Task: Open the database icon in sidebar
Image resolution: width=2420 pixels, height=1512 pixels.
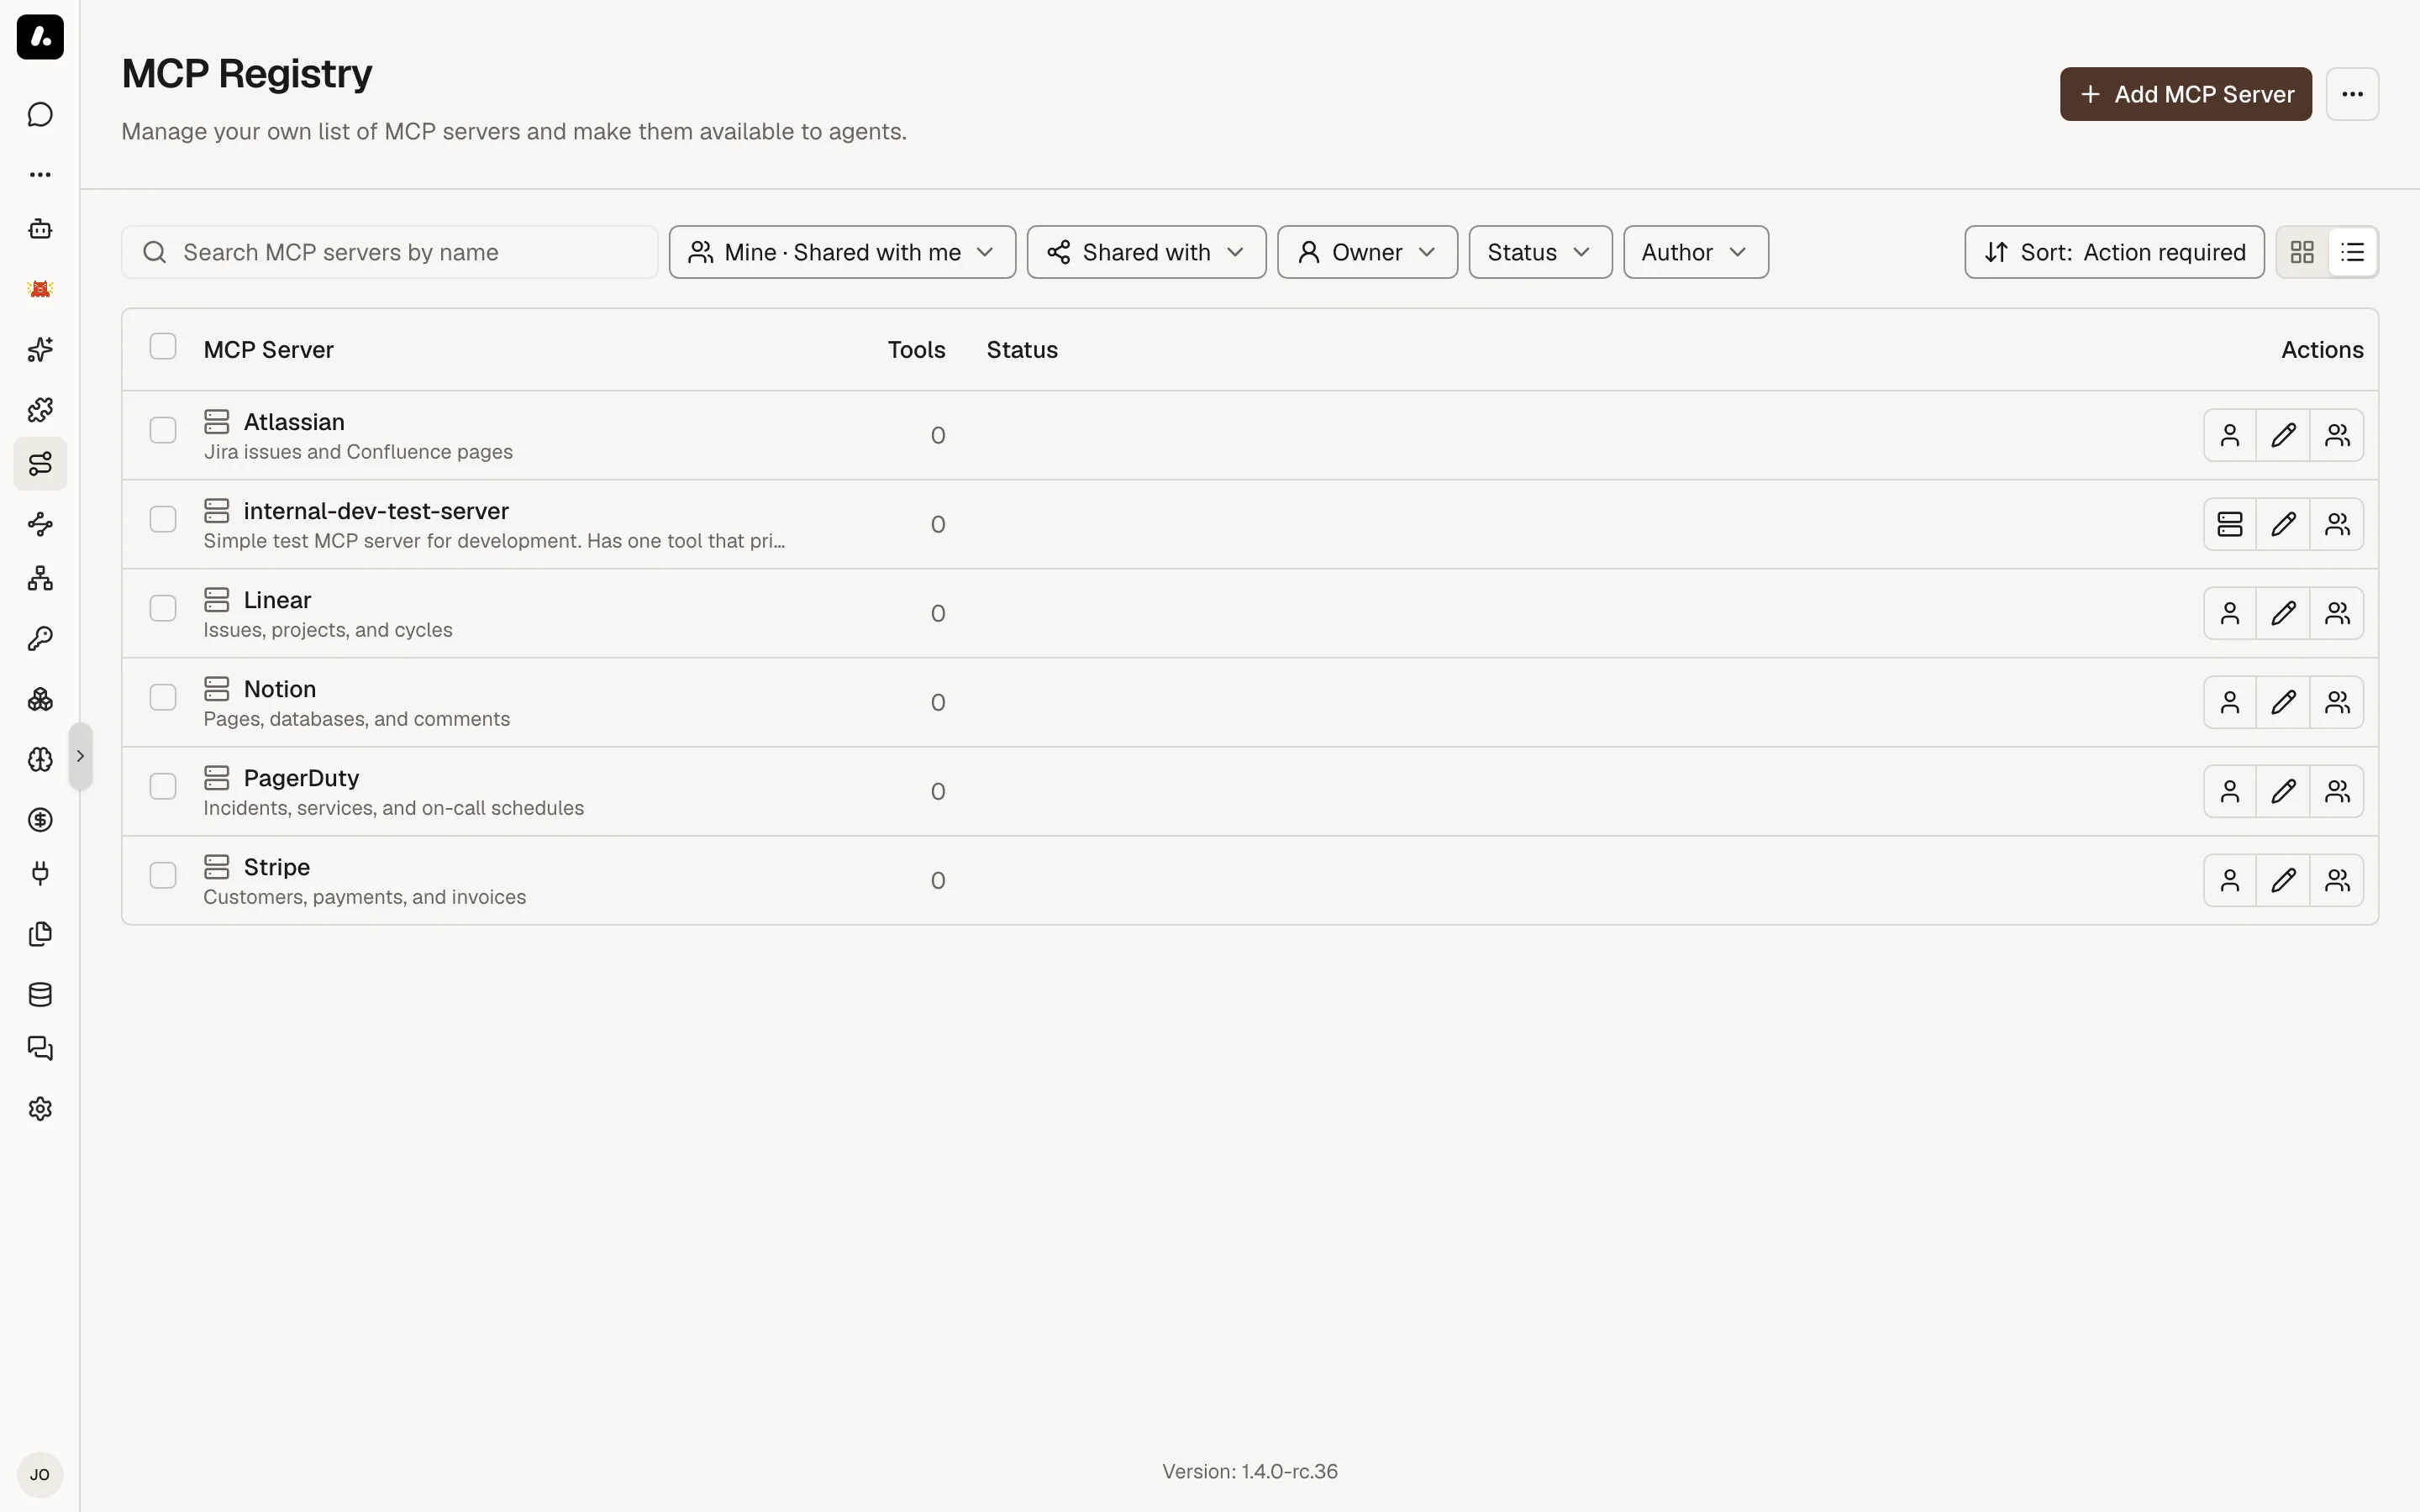Action: point(40,994)
